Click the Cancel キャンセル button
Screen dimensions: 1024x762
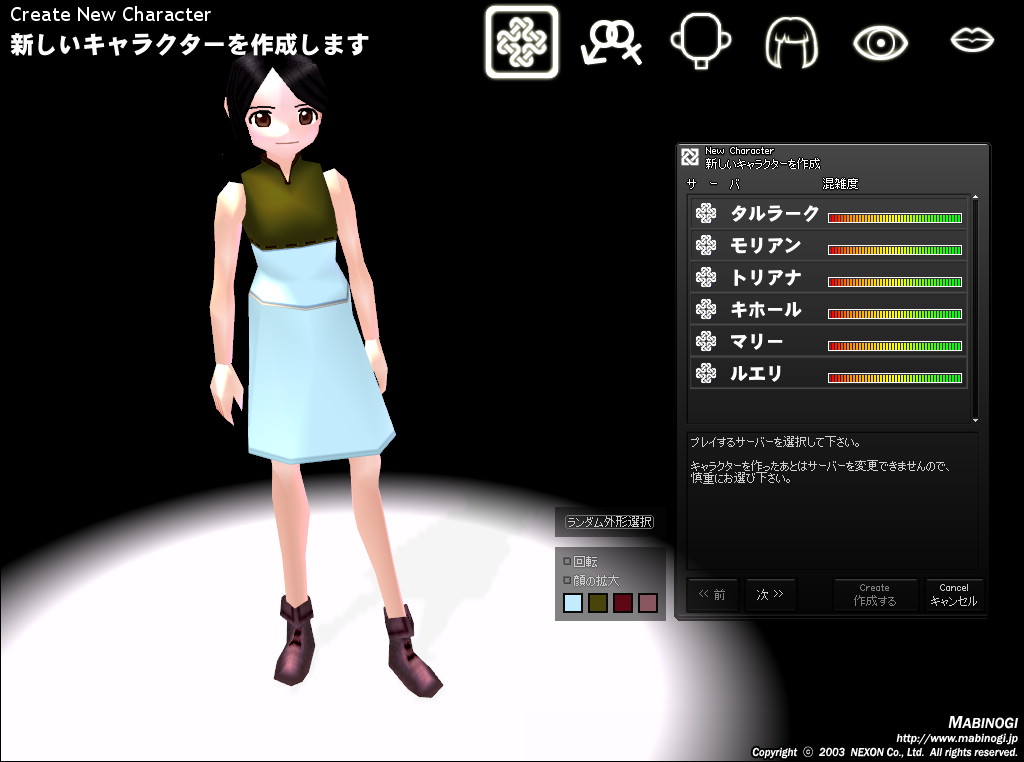pyautogui.click(x=953, y=594)
